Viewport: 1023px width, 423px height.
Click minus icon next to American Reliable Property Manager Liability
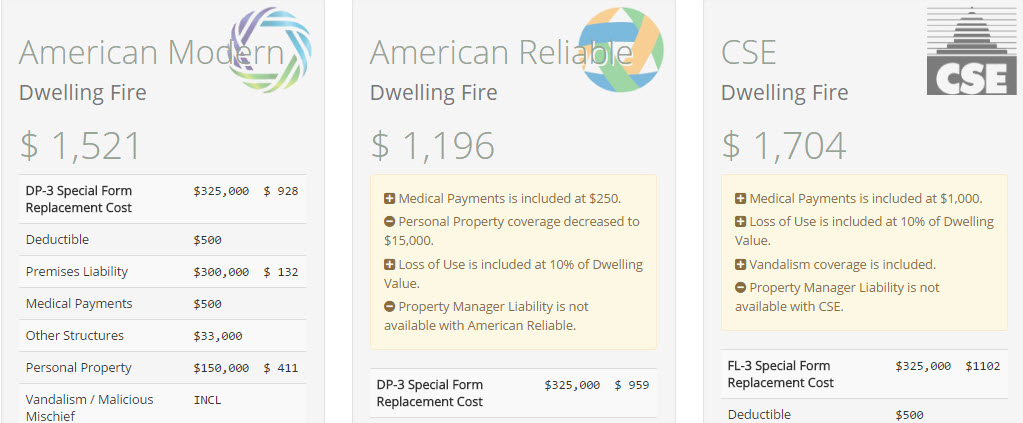(389, 307)
